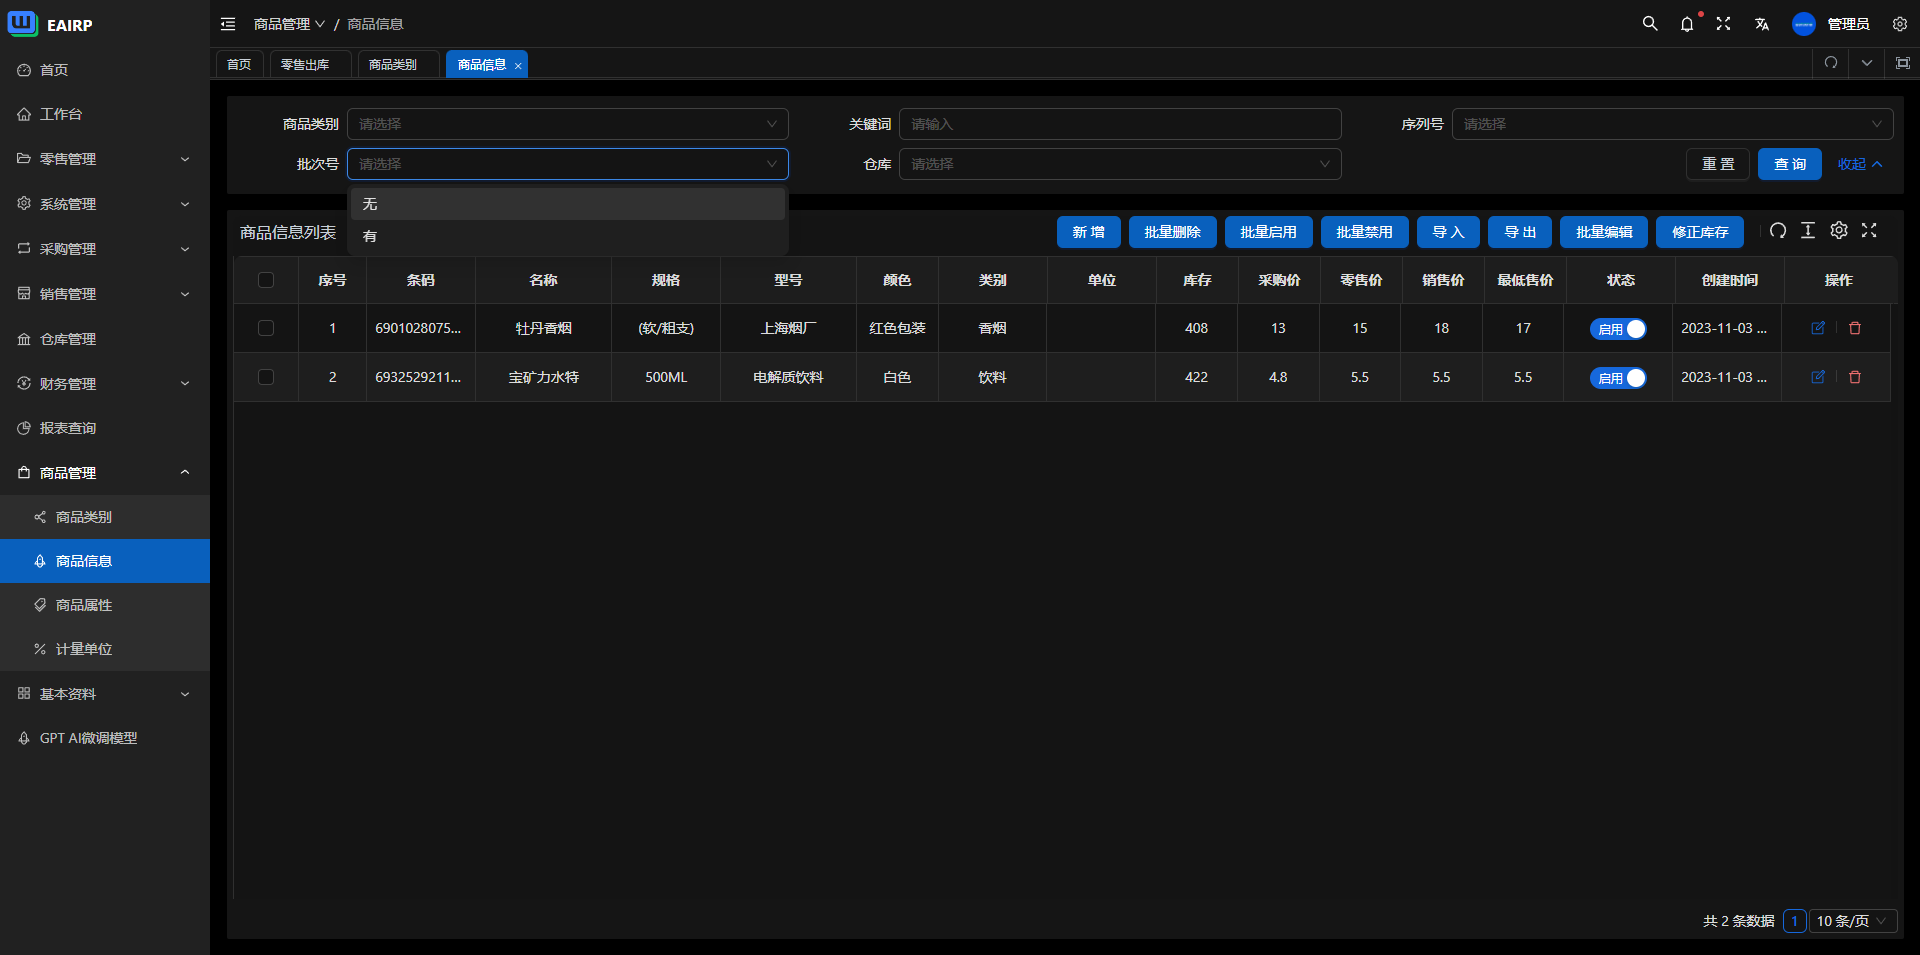Click the search magnifier icon in header
Viewport: 1920px width, 955px height.
coord(1650,24)
